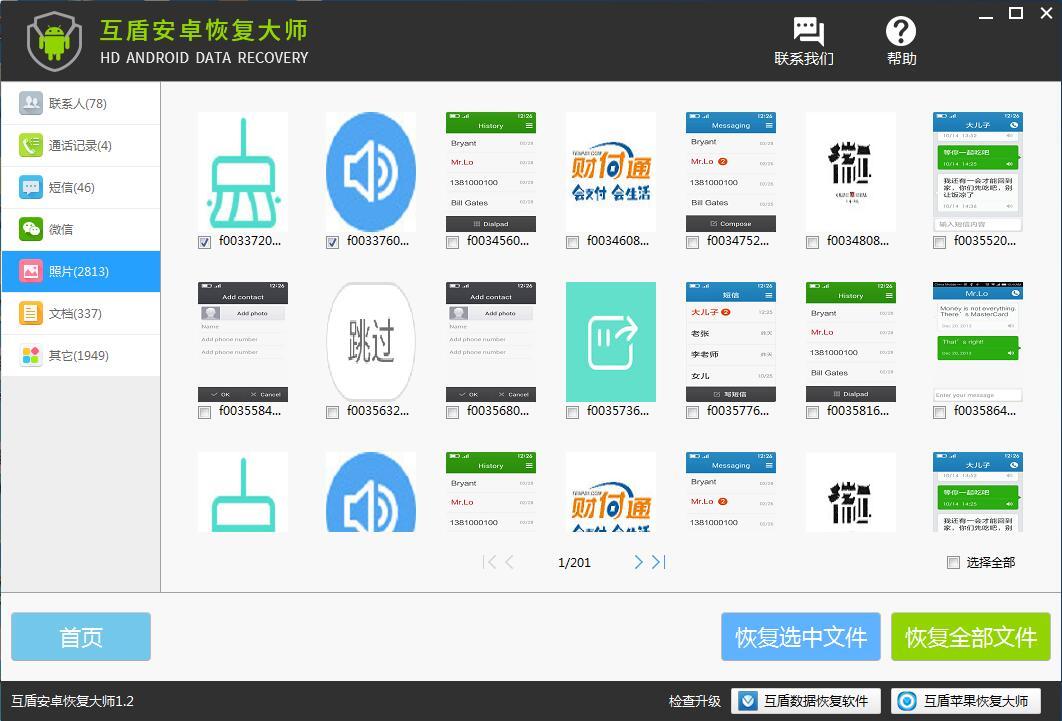Select the 跳过 thumbnail image
This screenshot has width=1062, height=721.
pos(370,342)
